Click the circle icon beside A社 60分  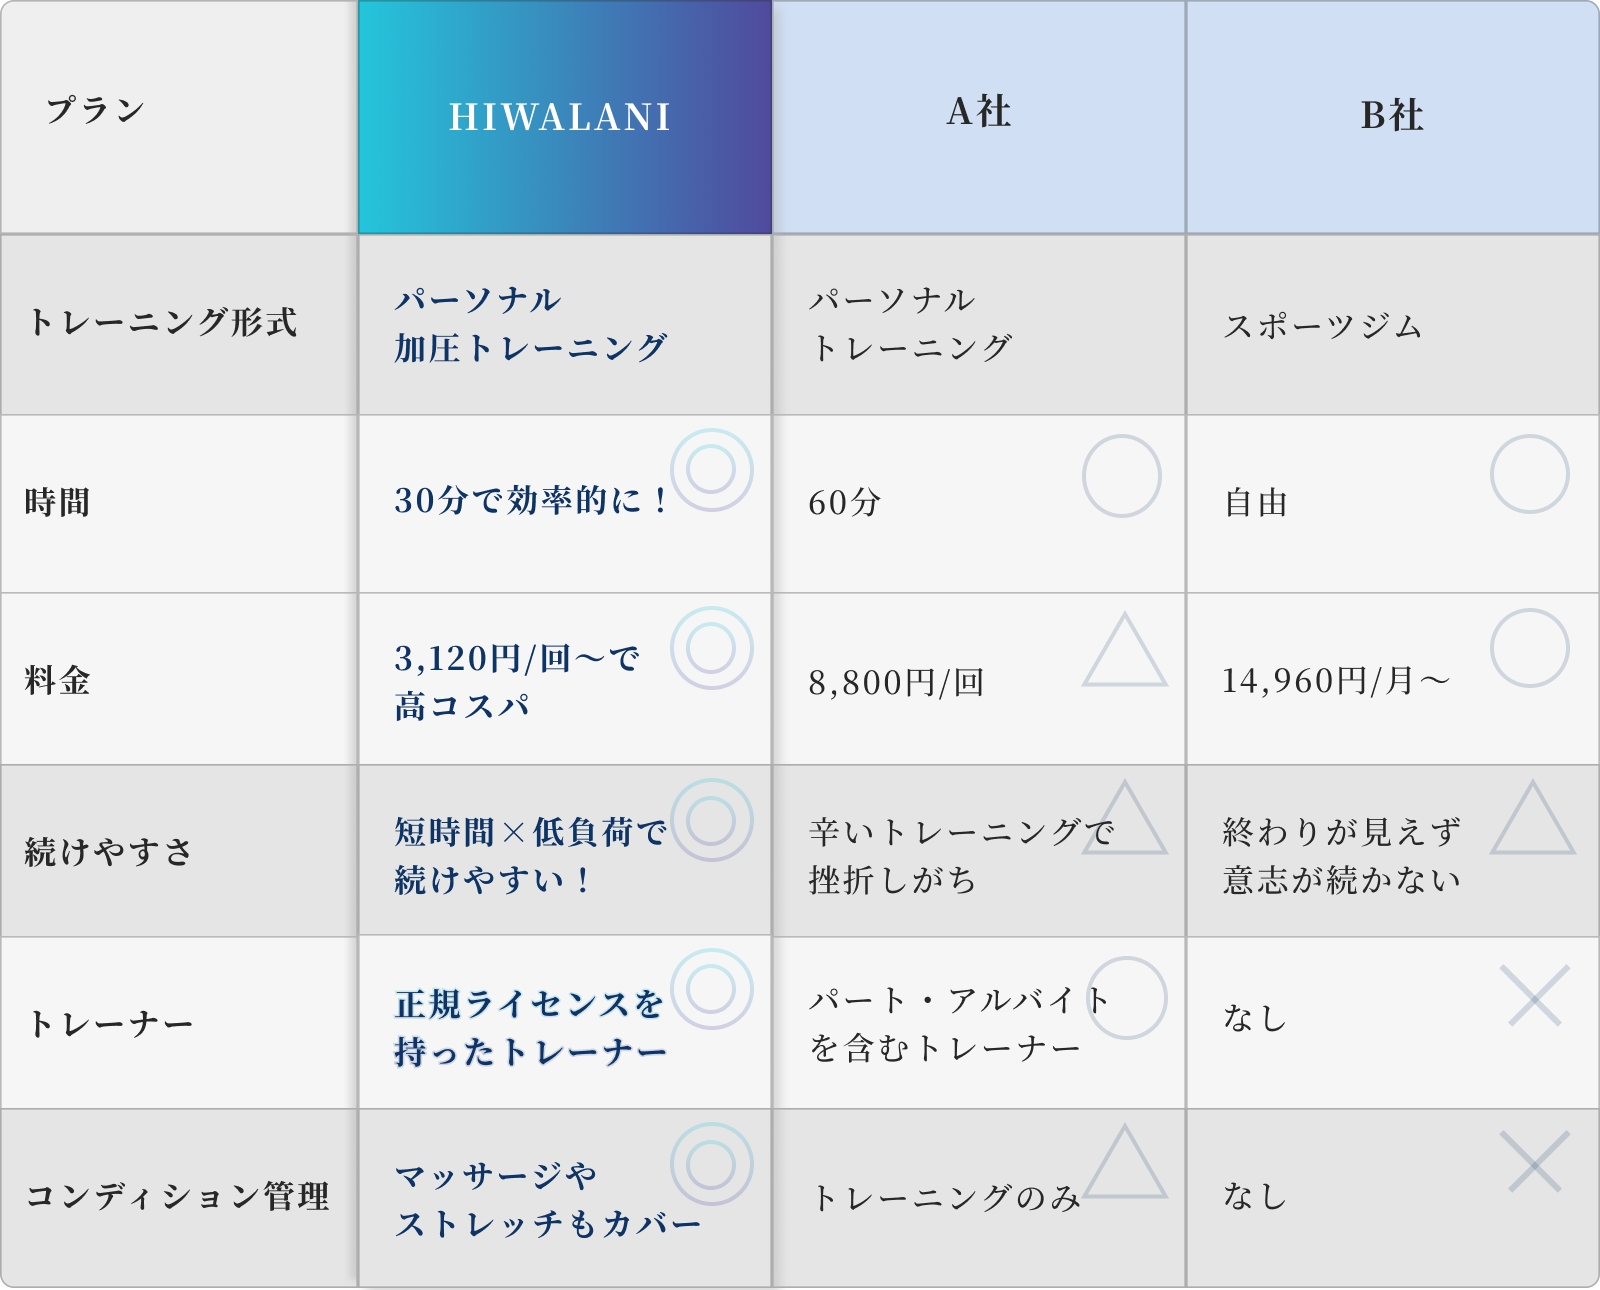1122,476
